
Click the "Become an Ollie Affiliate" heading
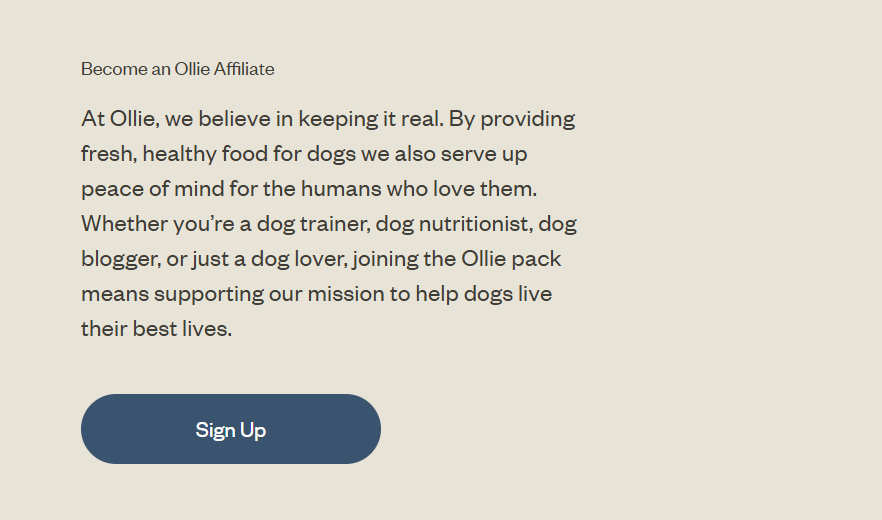[x=178, y=69]
